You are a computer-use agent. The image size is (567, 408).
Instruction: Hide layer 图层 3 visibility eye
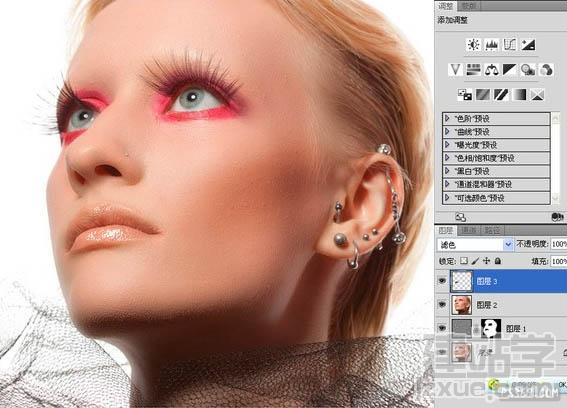(442, 281)
